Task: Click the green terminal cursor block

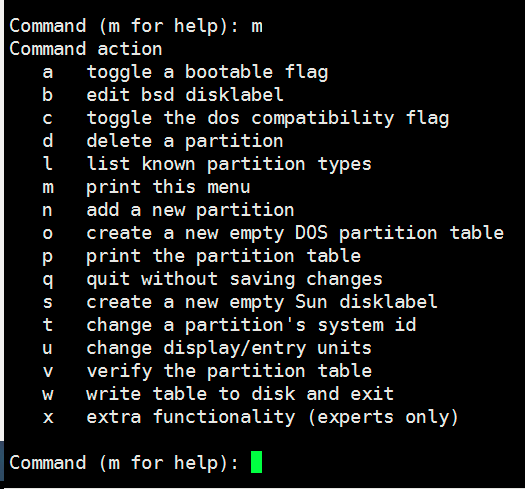Action: coord(256,462)
